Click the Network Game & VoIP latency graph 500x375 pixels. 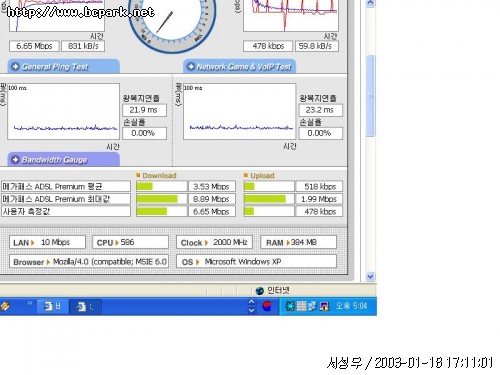tap(239, 111)
